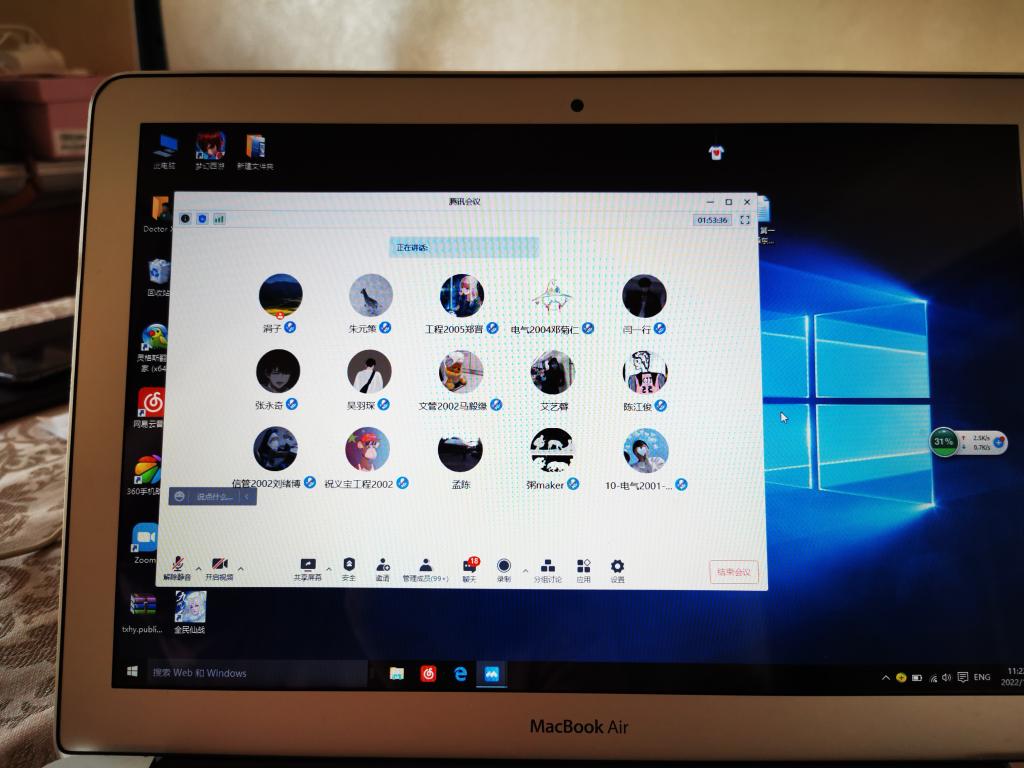Click mic icon next to 电气2004邓菊仁
The width and height of the screenshot is (1024, 768).
pyautogui.click(x=588, y=328)
